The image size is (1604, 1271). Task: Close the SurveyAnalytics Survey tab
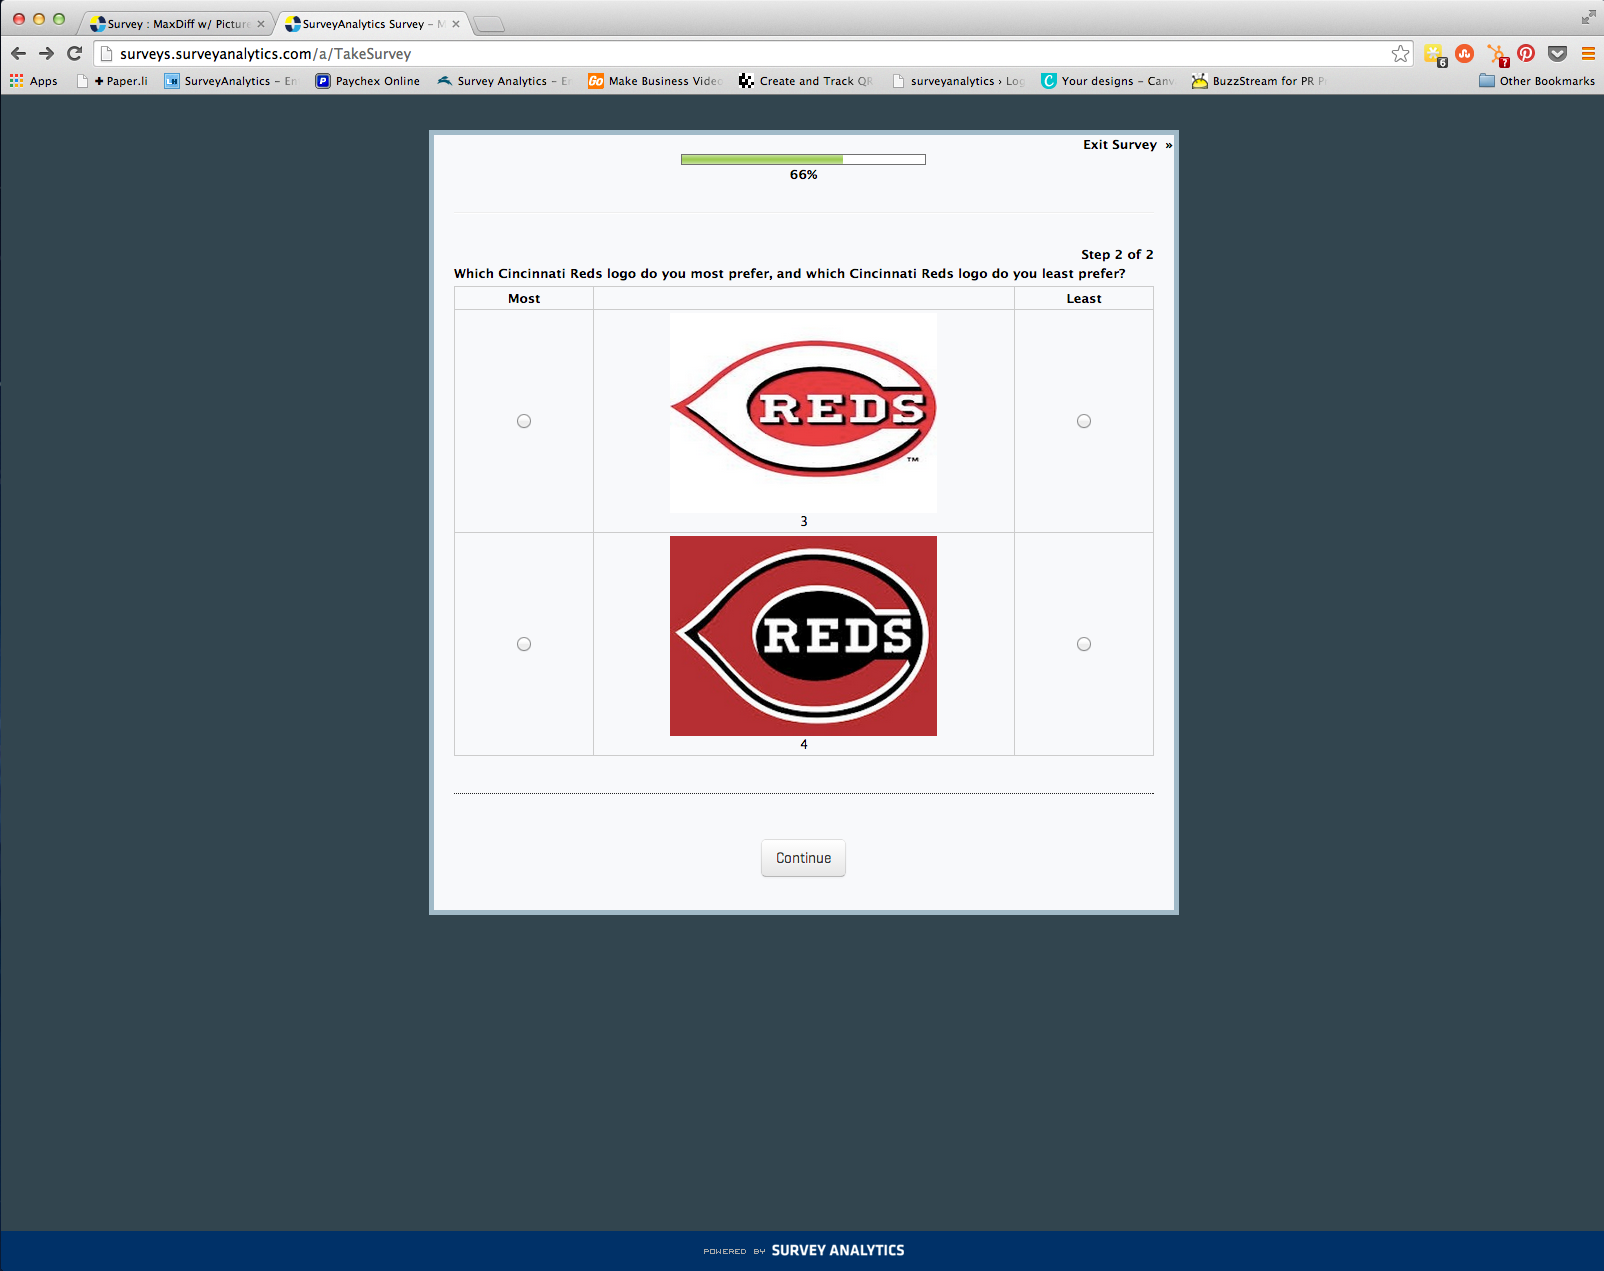[456, 24]
